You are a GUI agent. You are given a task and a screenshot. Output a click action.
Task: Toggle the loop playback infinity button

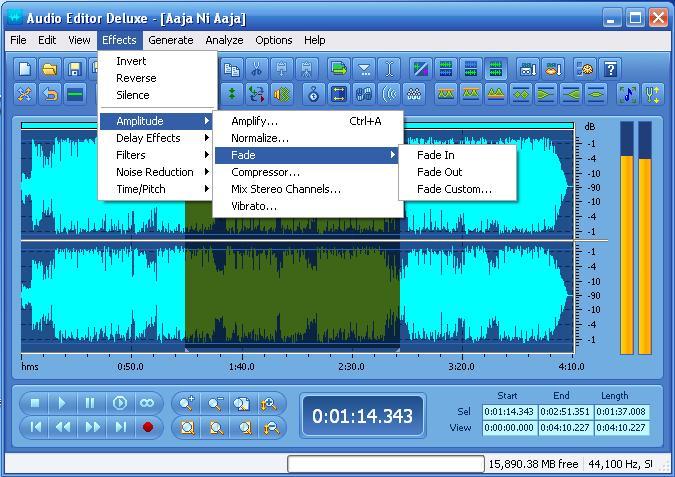coord(147,403)
